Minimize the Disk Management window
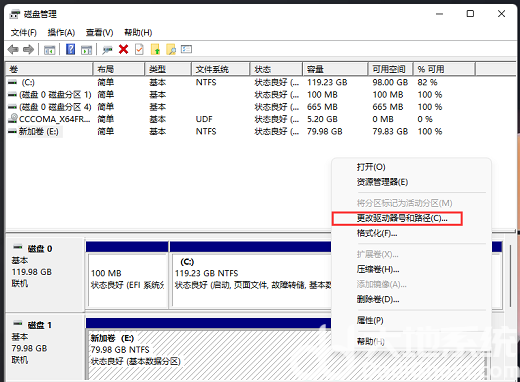The image size is (520, 382). point(439,14)
